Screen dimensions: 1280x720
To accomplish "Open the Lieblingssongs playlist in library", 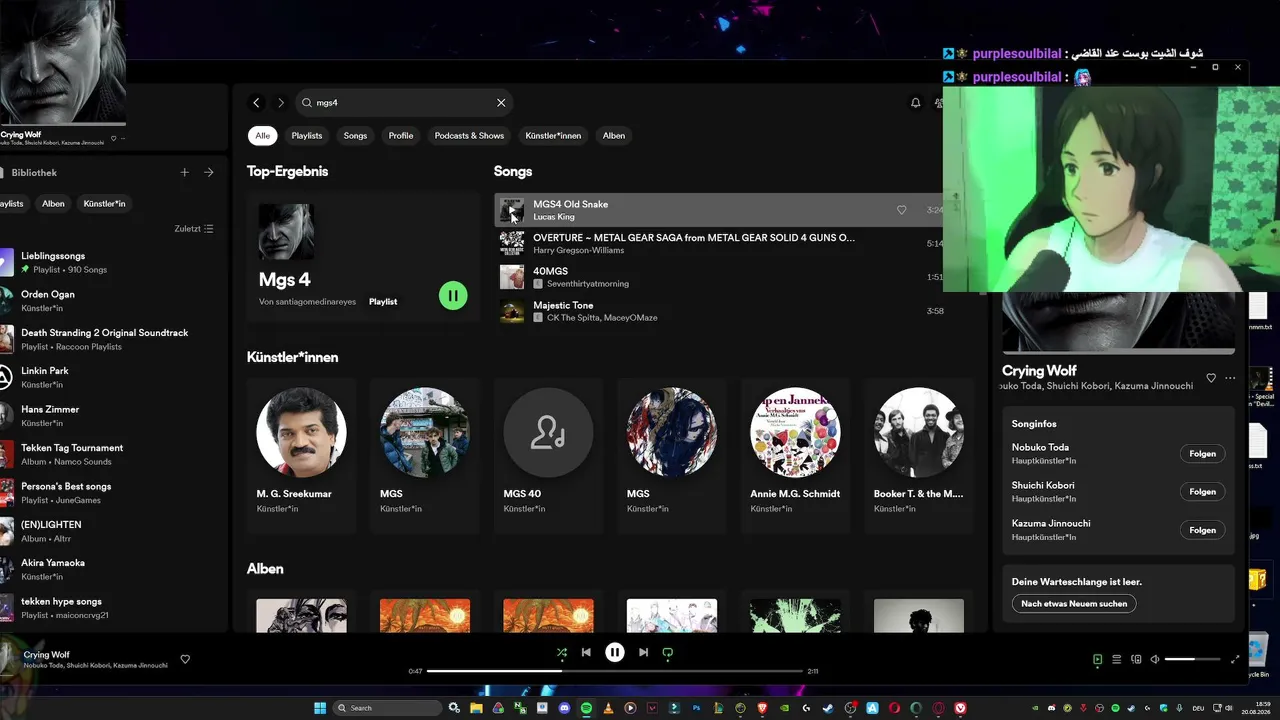I will [108, 263].
